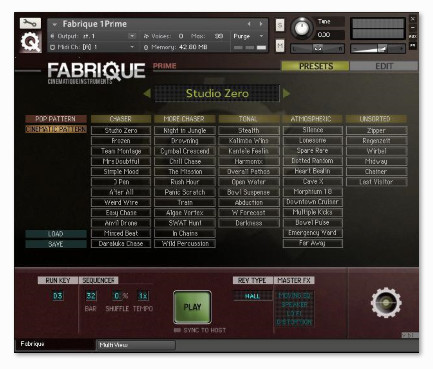The width and height of the screenshot is (433, 369).
Task: Expand the Purge dropdown menu
Action: pyautogui.click(x=262, y=36)
